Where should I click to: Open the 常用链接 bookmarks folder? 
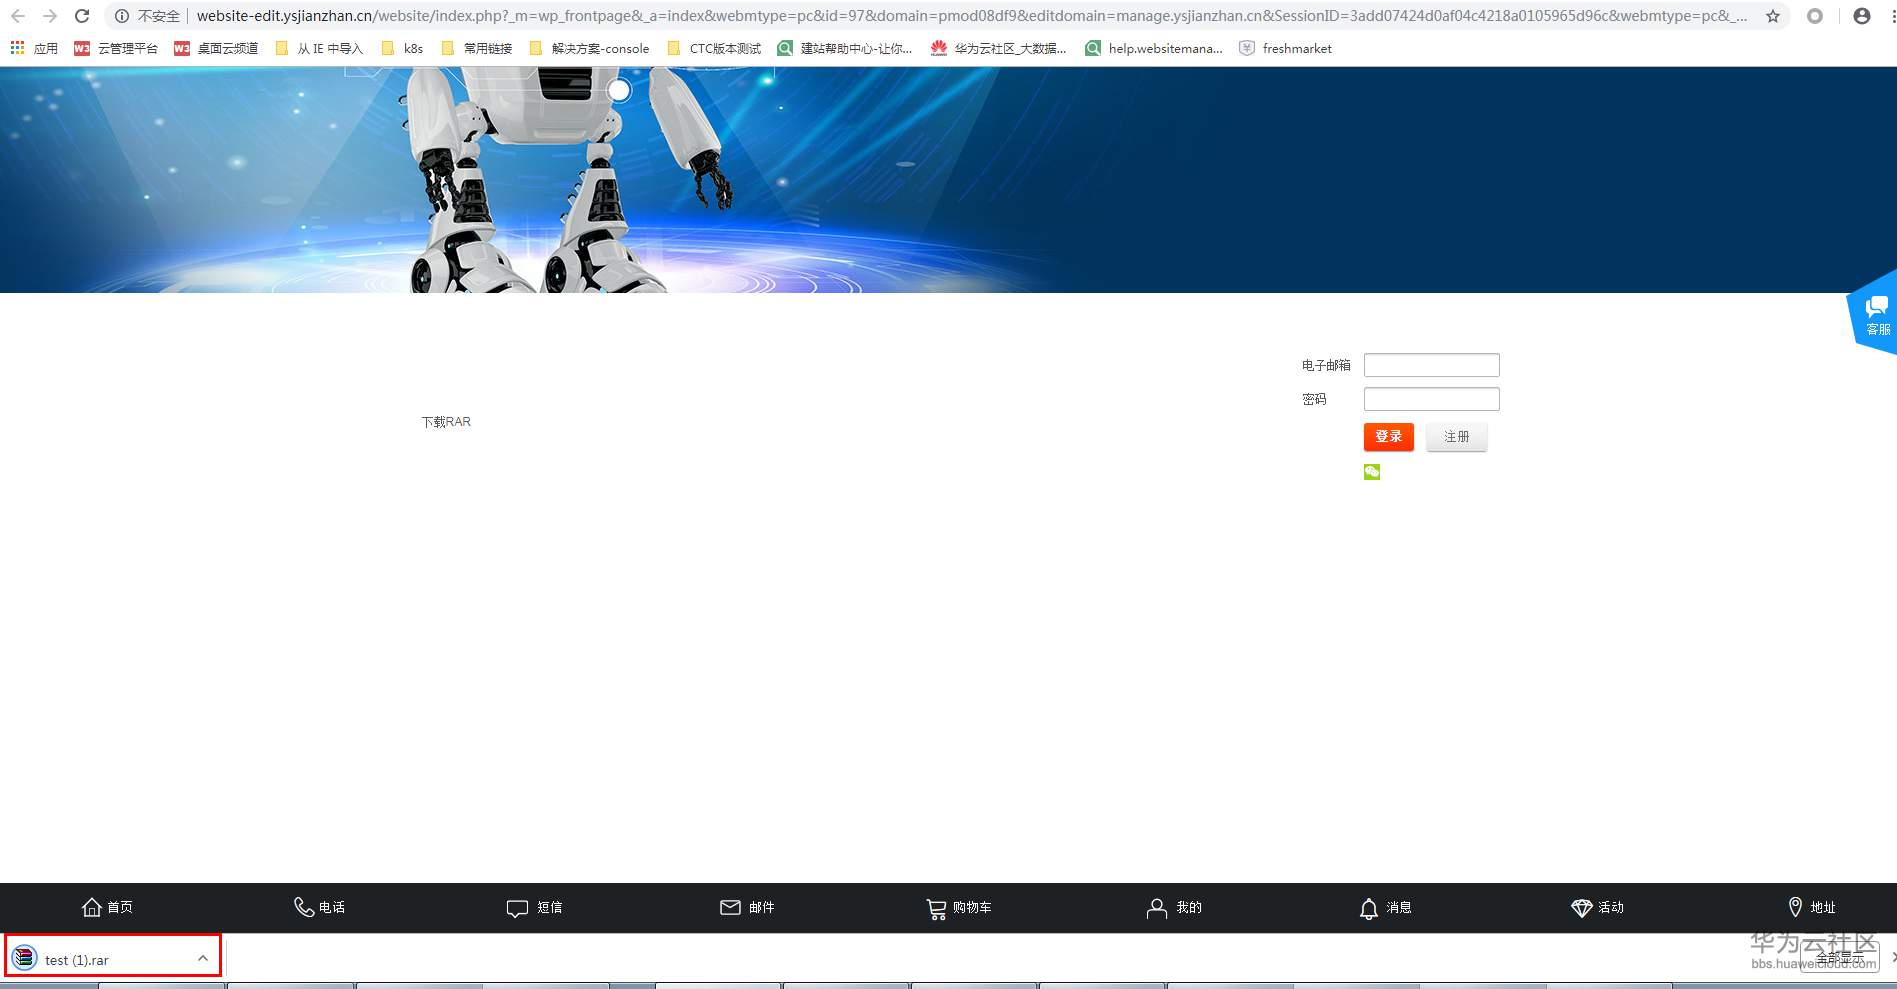(x=478, y=47)
